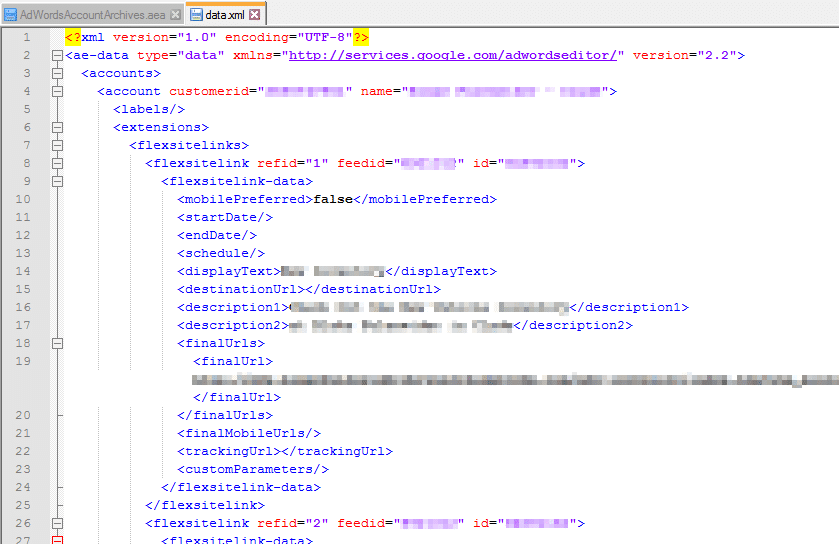Click the <finalUrl> opening tag
Viewport: 839px width, 544px height.
(x=233, y=361)
